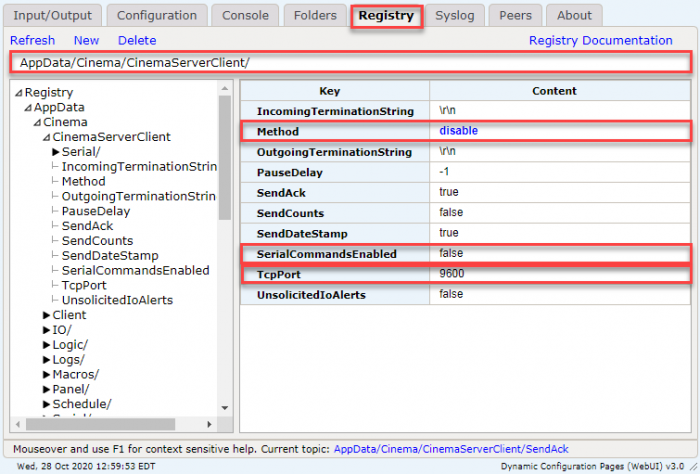Select SerialCommandsEnabled in the tree
700x474 pixels.
(x=136, y=270)
